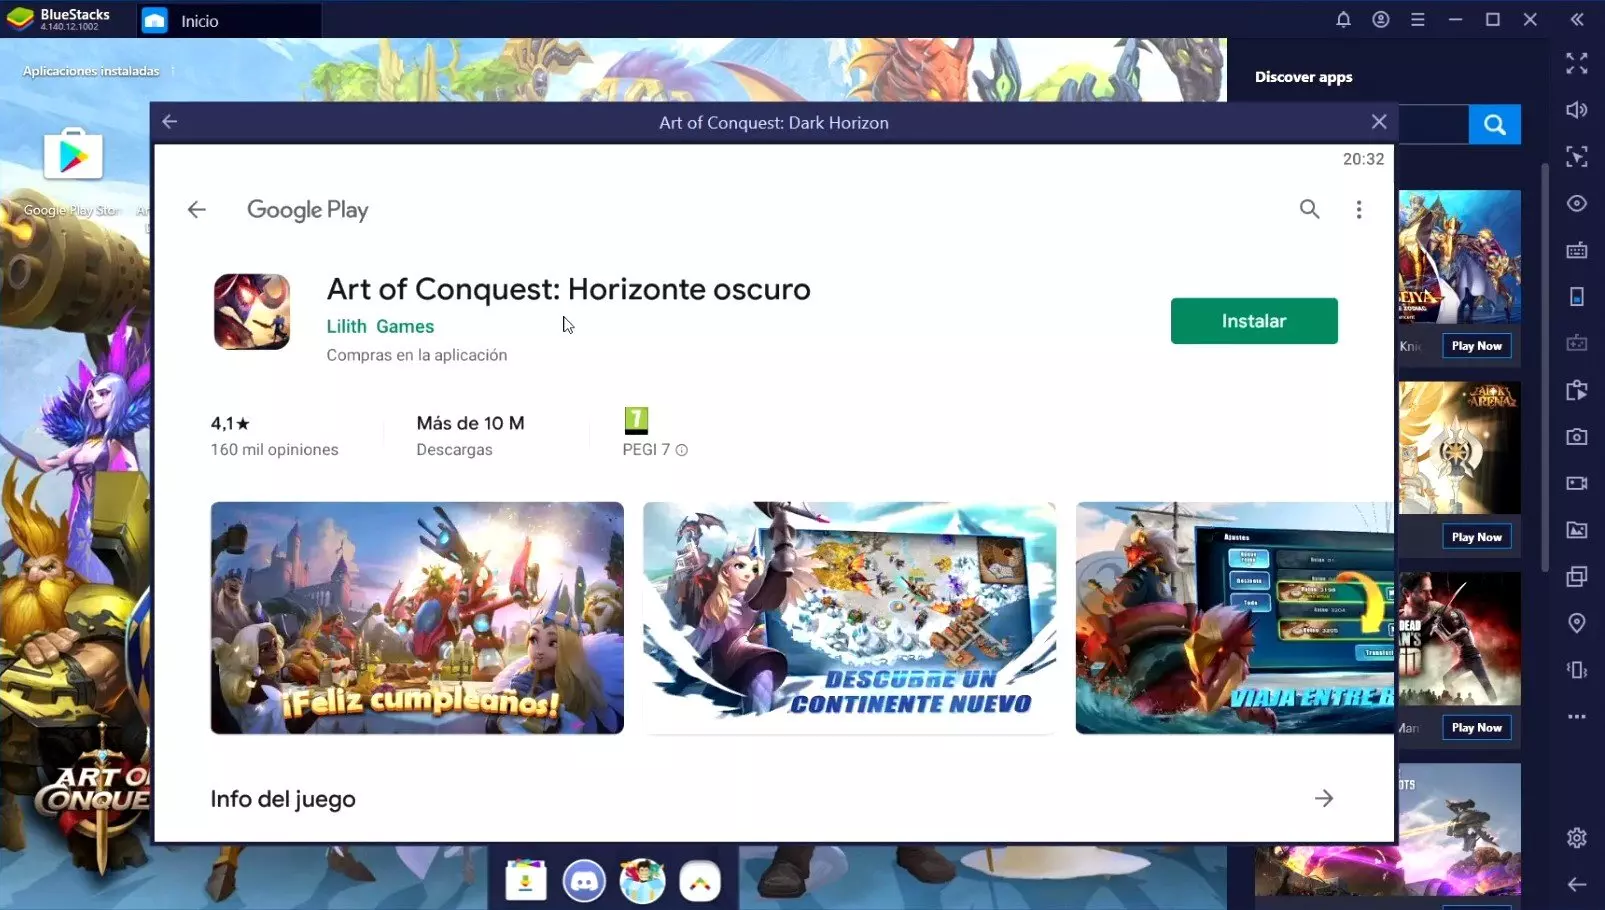Screen dimensions: 1605x910
Task: Open the BlueStacks account profile icon
Action: point(1380,20)
